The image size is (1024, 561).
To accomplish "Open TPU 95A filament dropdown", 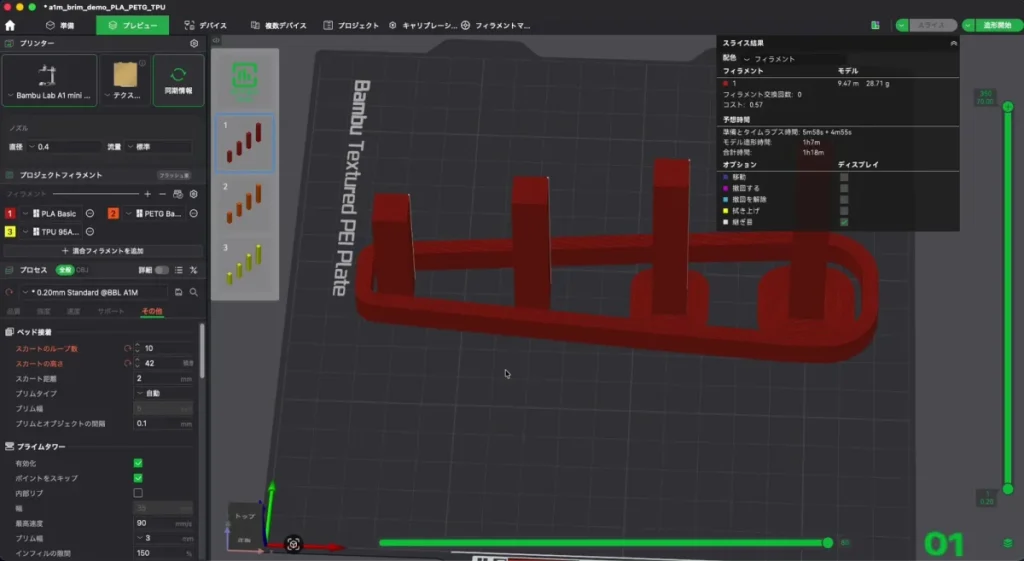I will point(52,232).
